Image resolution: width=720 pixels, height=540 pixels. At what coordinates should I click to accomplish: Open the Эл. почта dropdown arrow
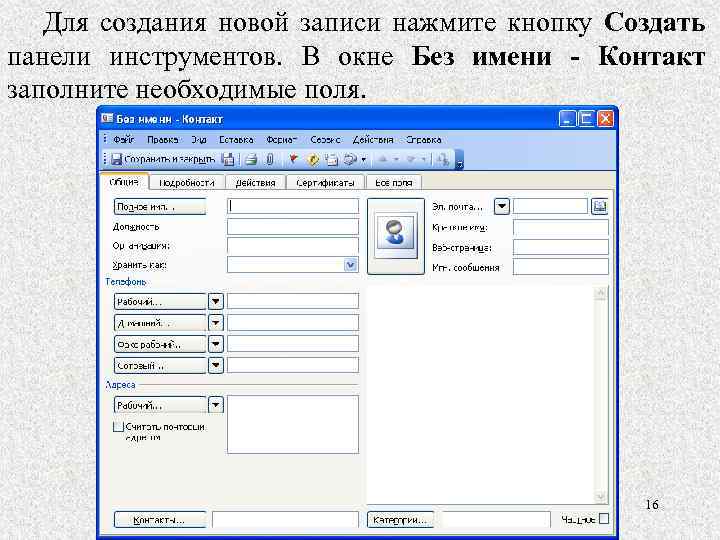coord(502,206)
